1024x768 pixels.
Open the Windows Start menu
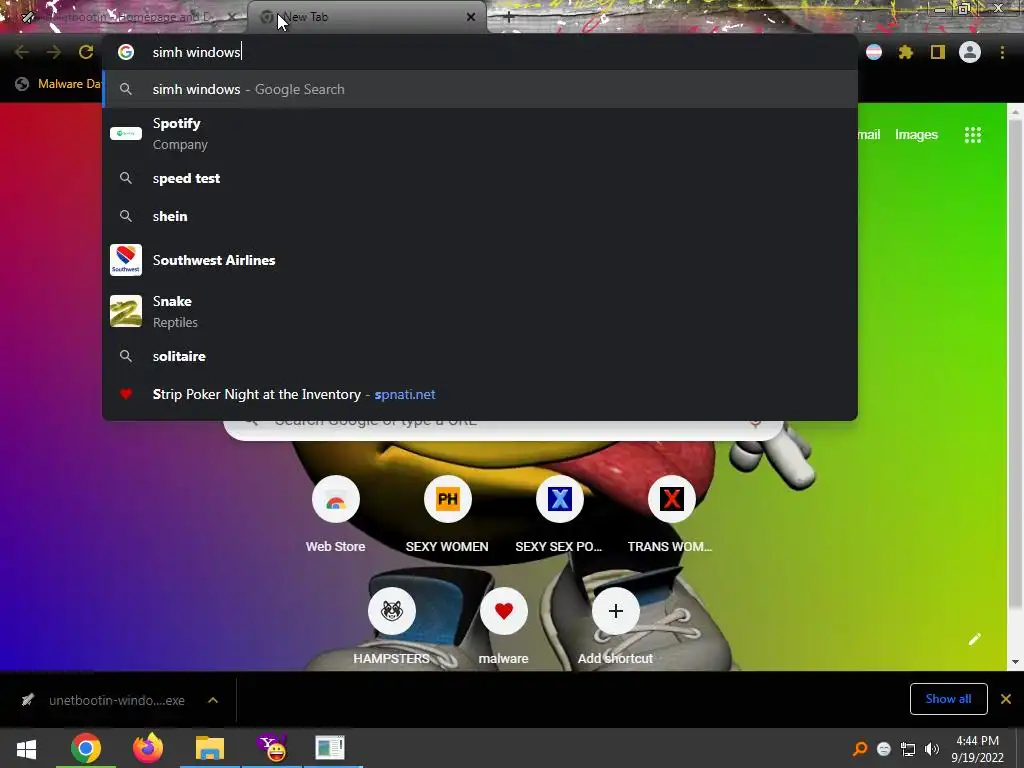coord(26,748)
